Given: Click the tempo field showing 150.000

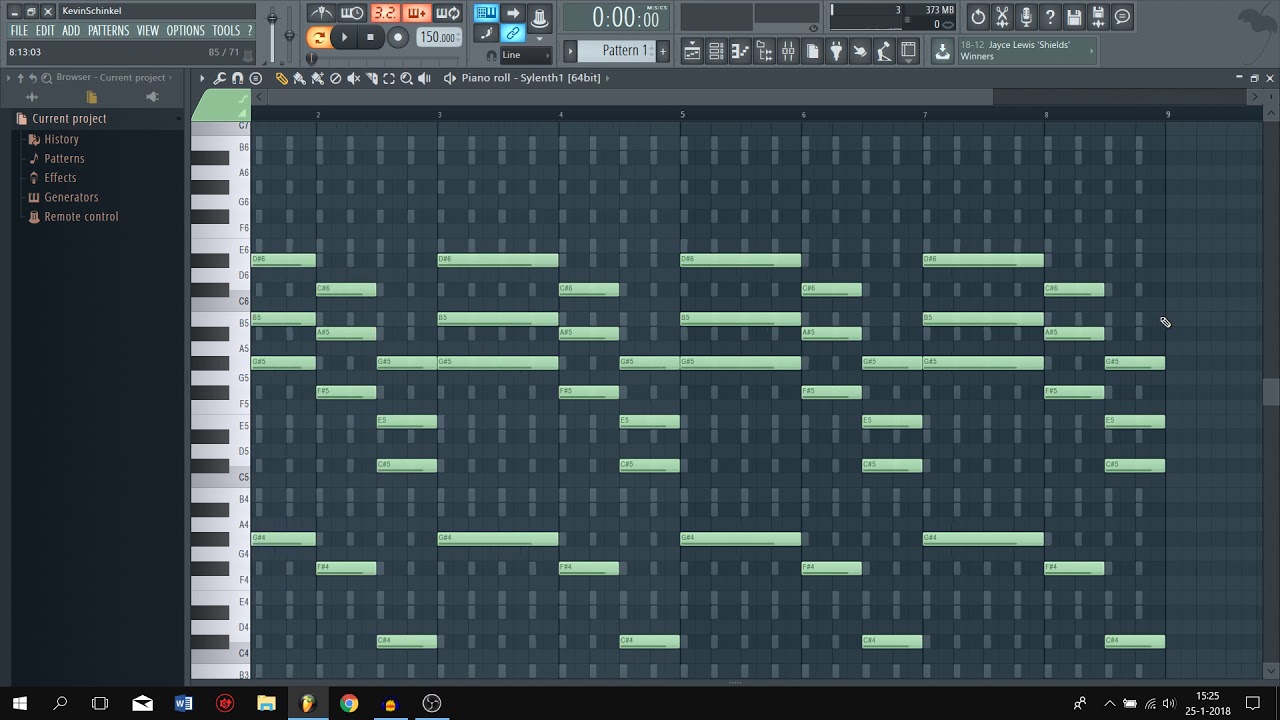Looking at the screenshot, I should [x=438, y=38].
